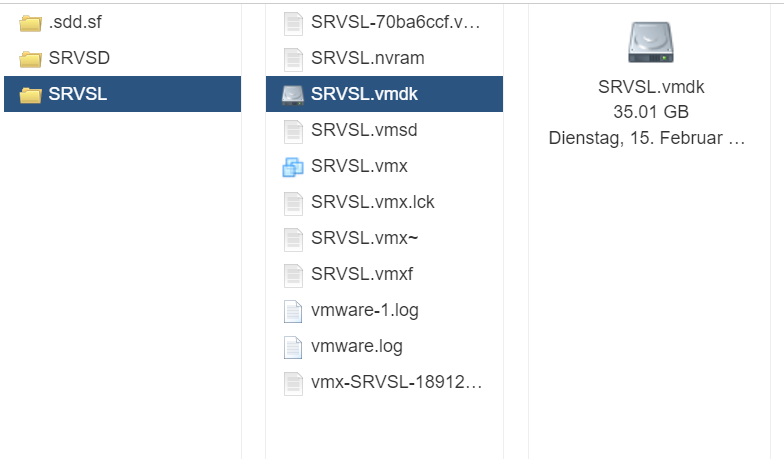Select the SRVSL folder entry

pyautogui.click(x=77, y=95)
